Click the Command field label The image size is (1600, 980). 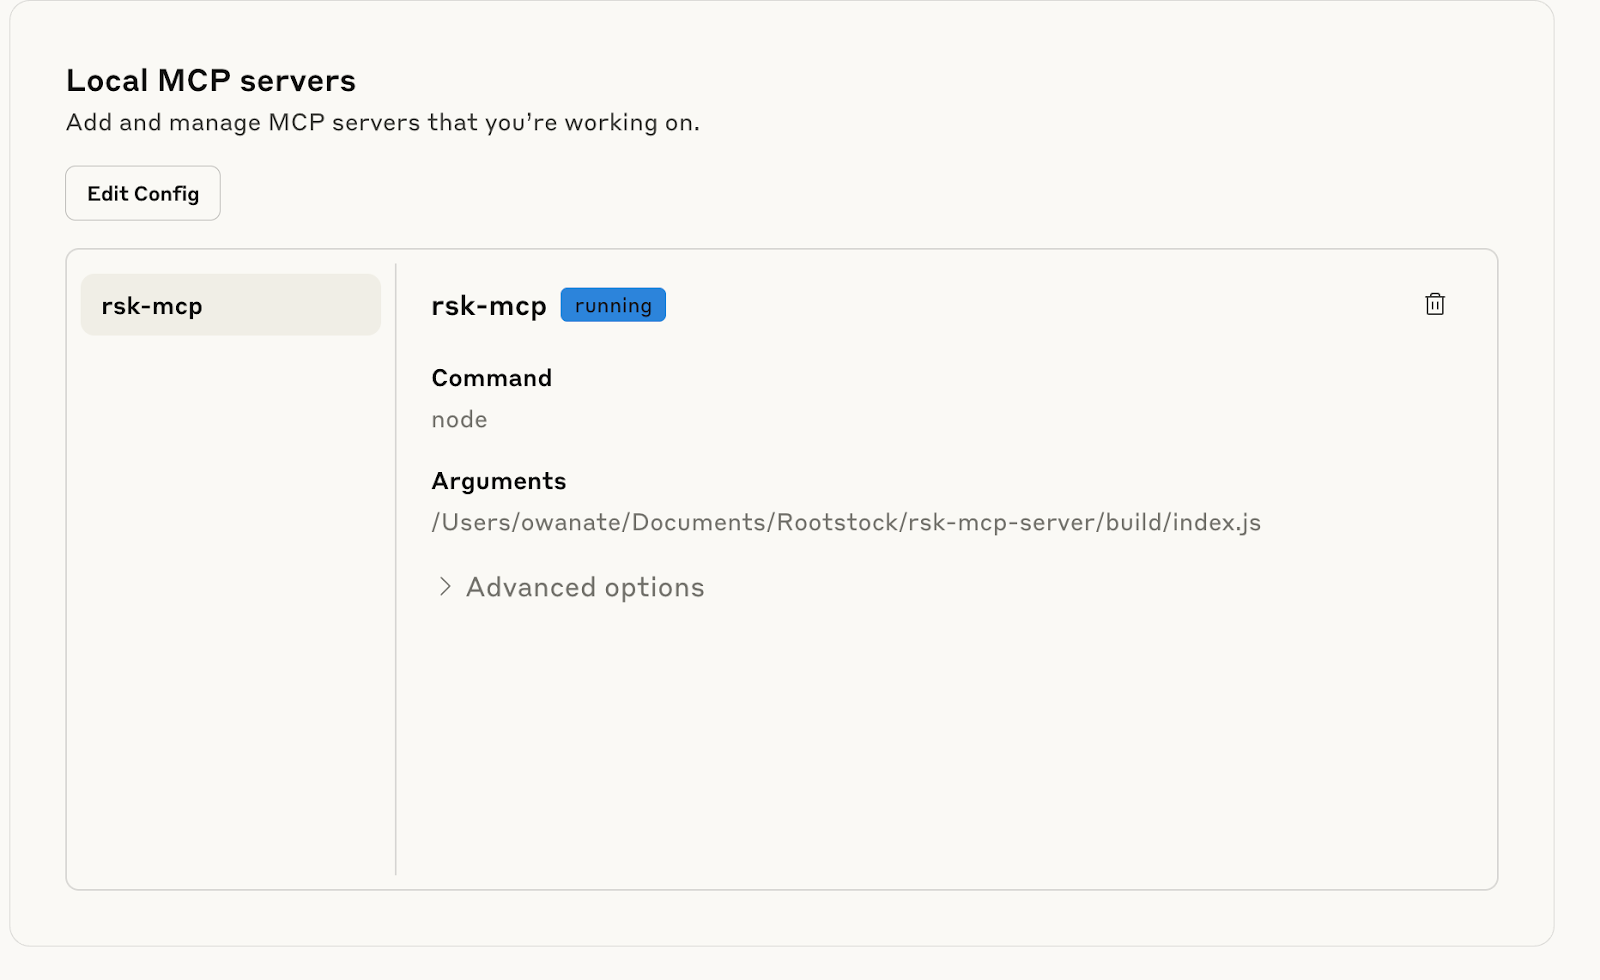point(491,378)
